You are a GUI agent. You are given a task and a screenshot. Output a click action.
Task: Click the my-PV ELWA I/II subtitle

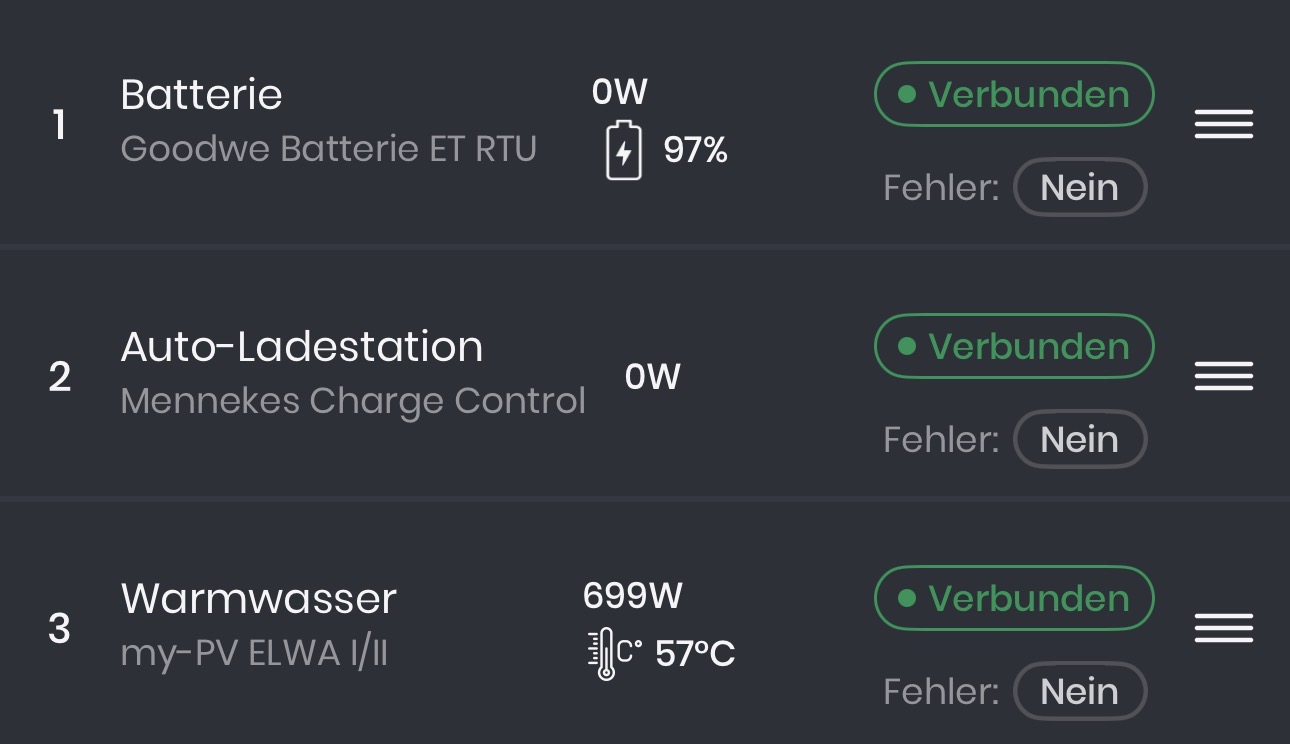coord(254,654)
